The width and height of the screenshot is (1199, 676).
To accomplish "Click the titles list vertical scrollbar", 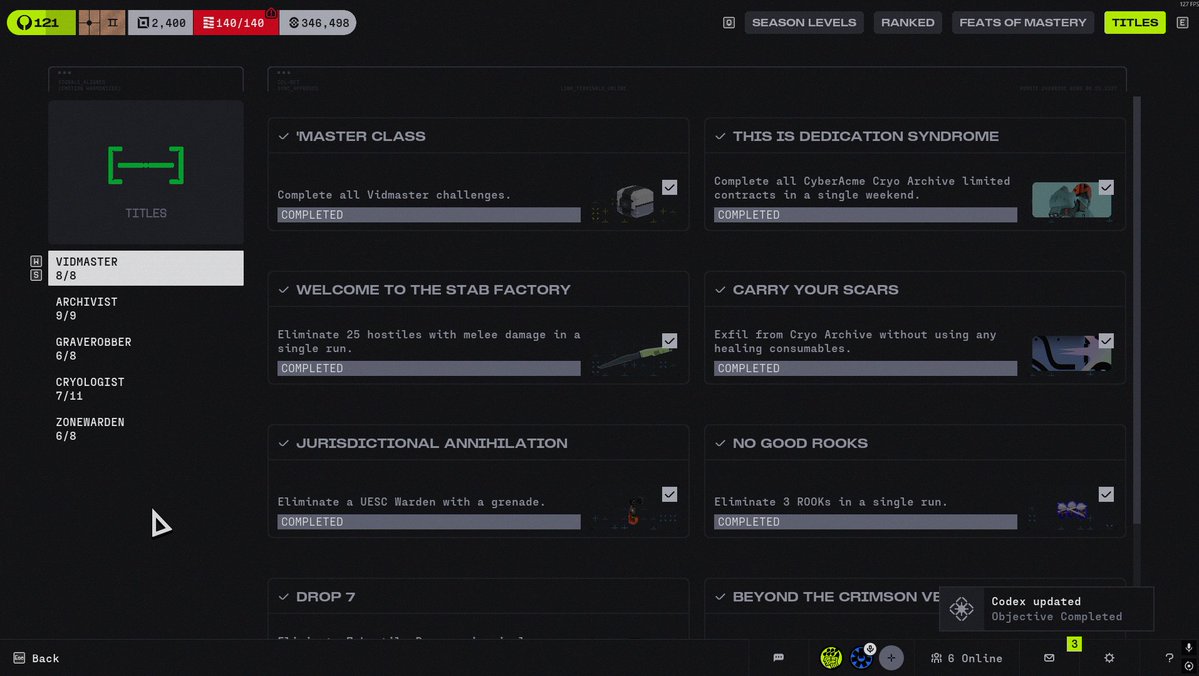I will point(1136,310).
